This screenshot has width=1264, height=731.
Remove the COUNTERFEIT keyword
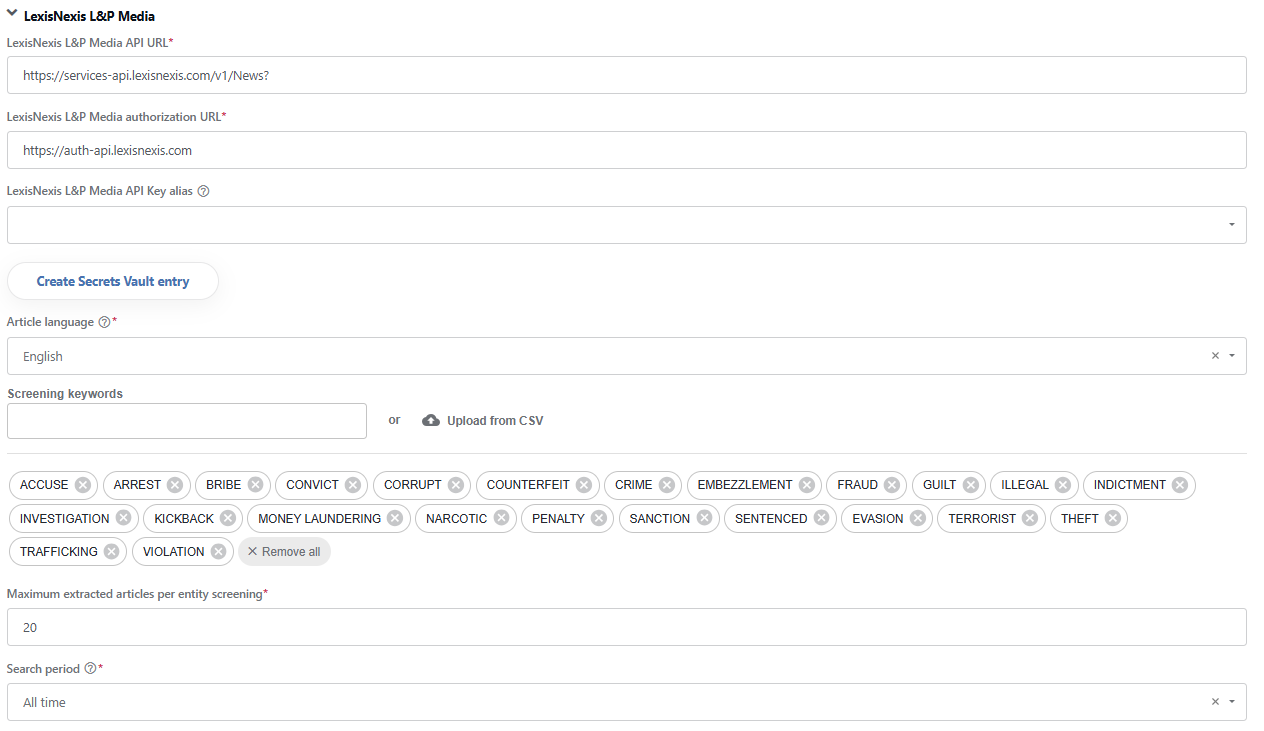[x=584, y=485]
